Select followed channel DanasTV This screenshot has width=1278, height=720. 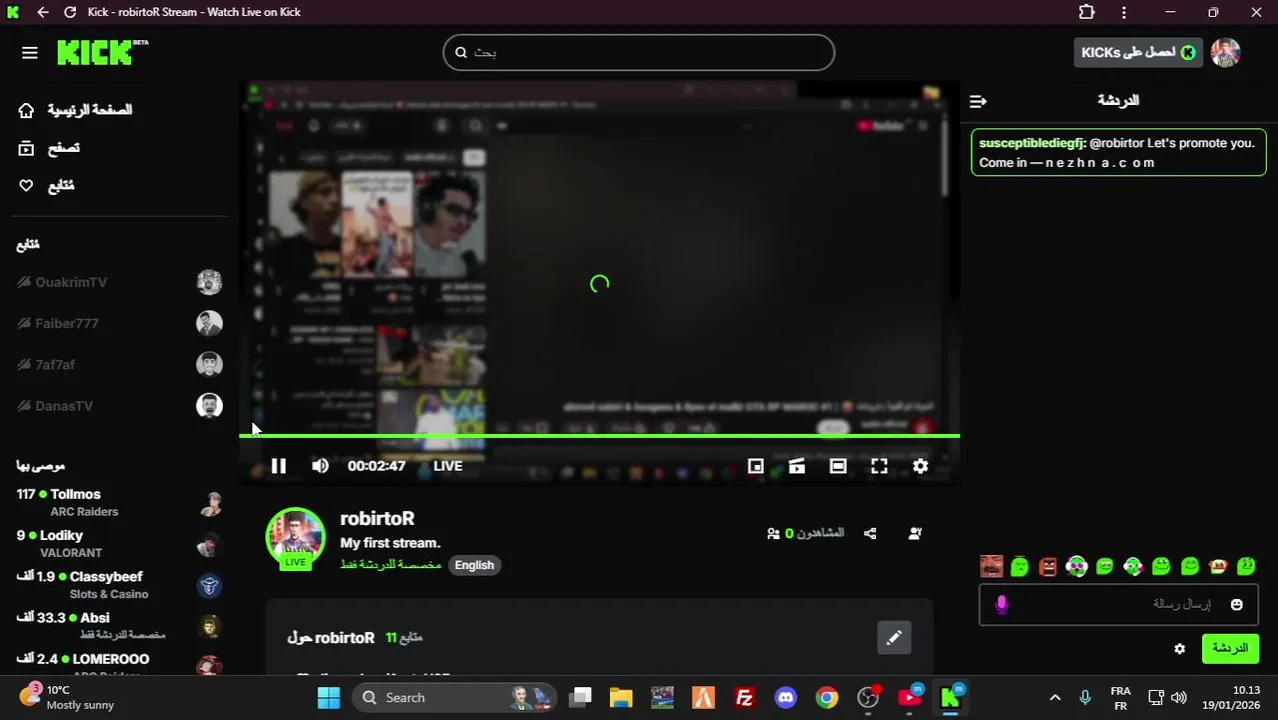point(119,405)
